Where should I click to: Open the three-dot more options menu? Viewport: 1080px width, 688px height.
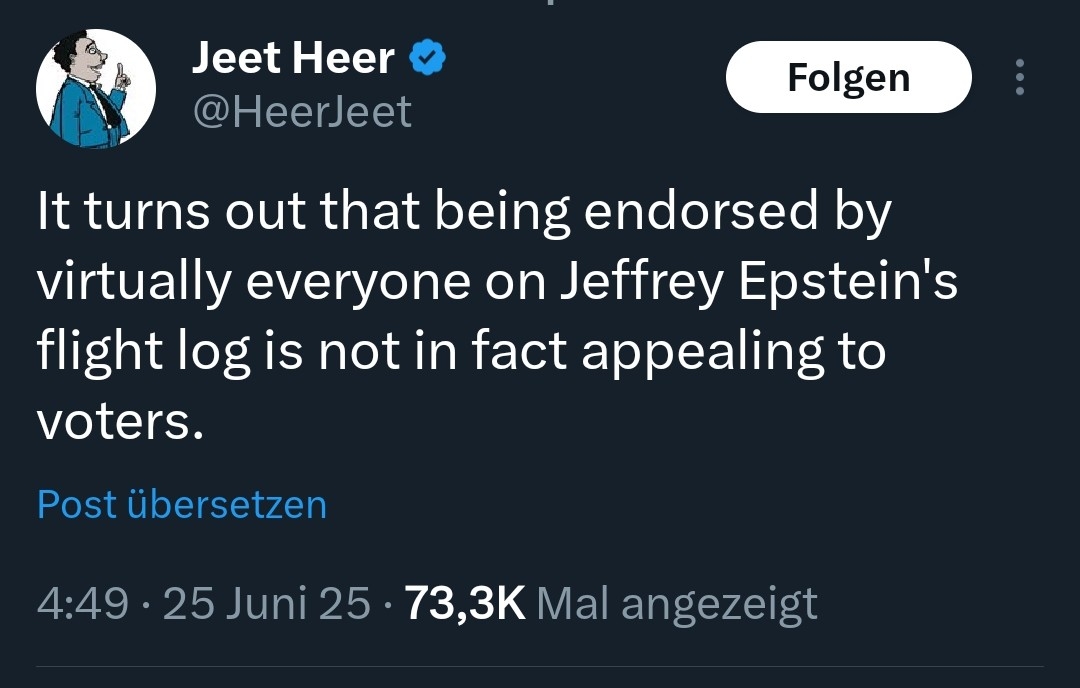(x=1019, y=77)
